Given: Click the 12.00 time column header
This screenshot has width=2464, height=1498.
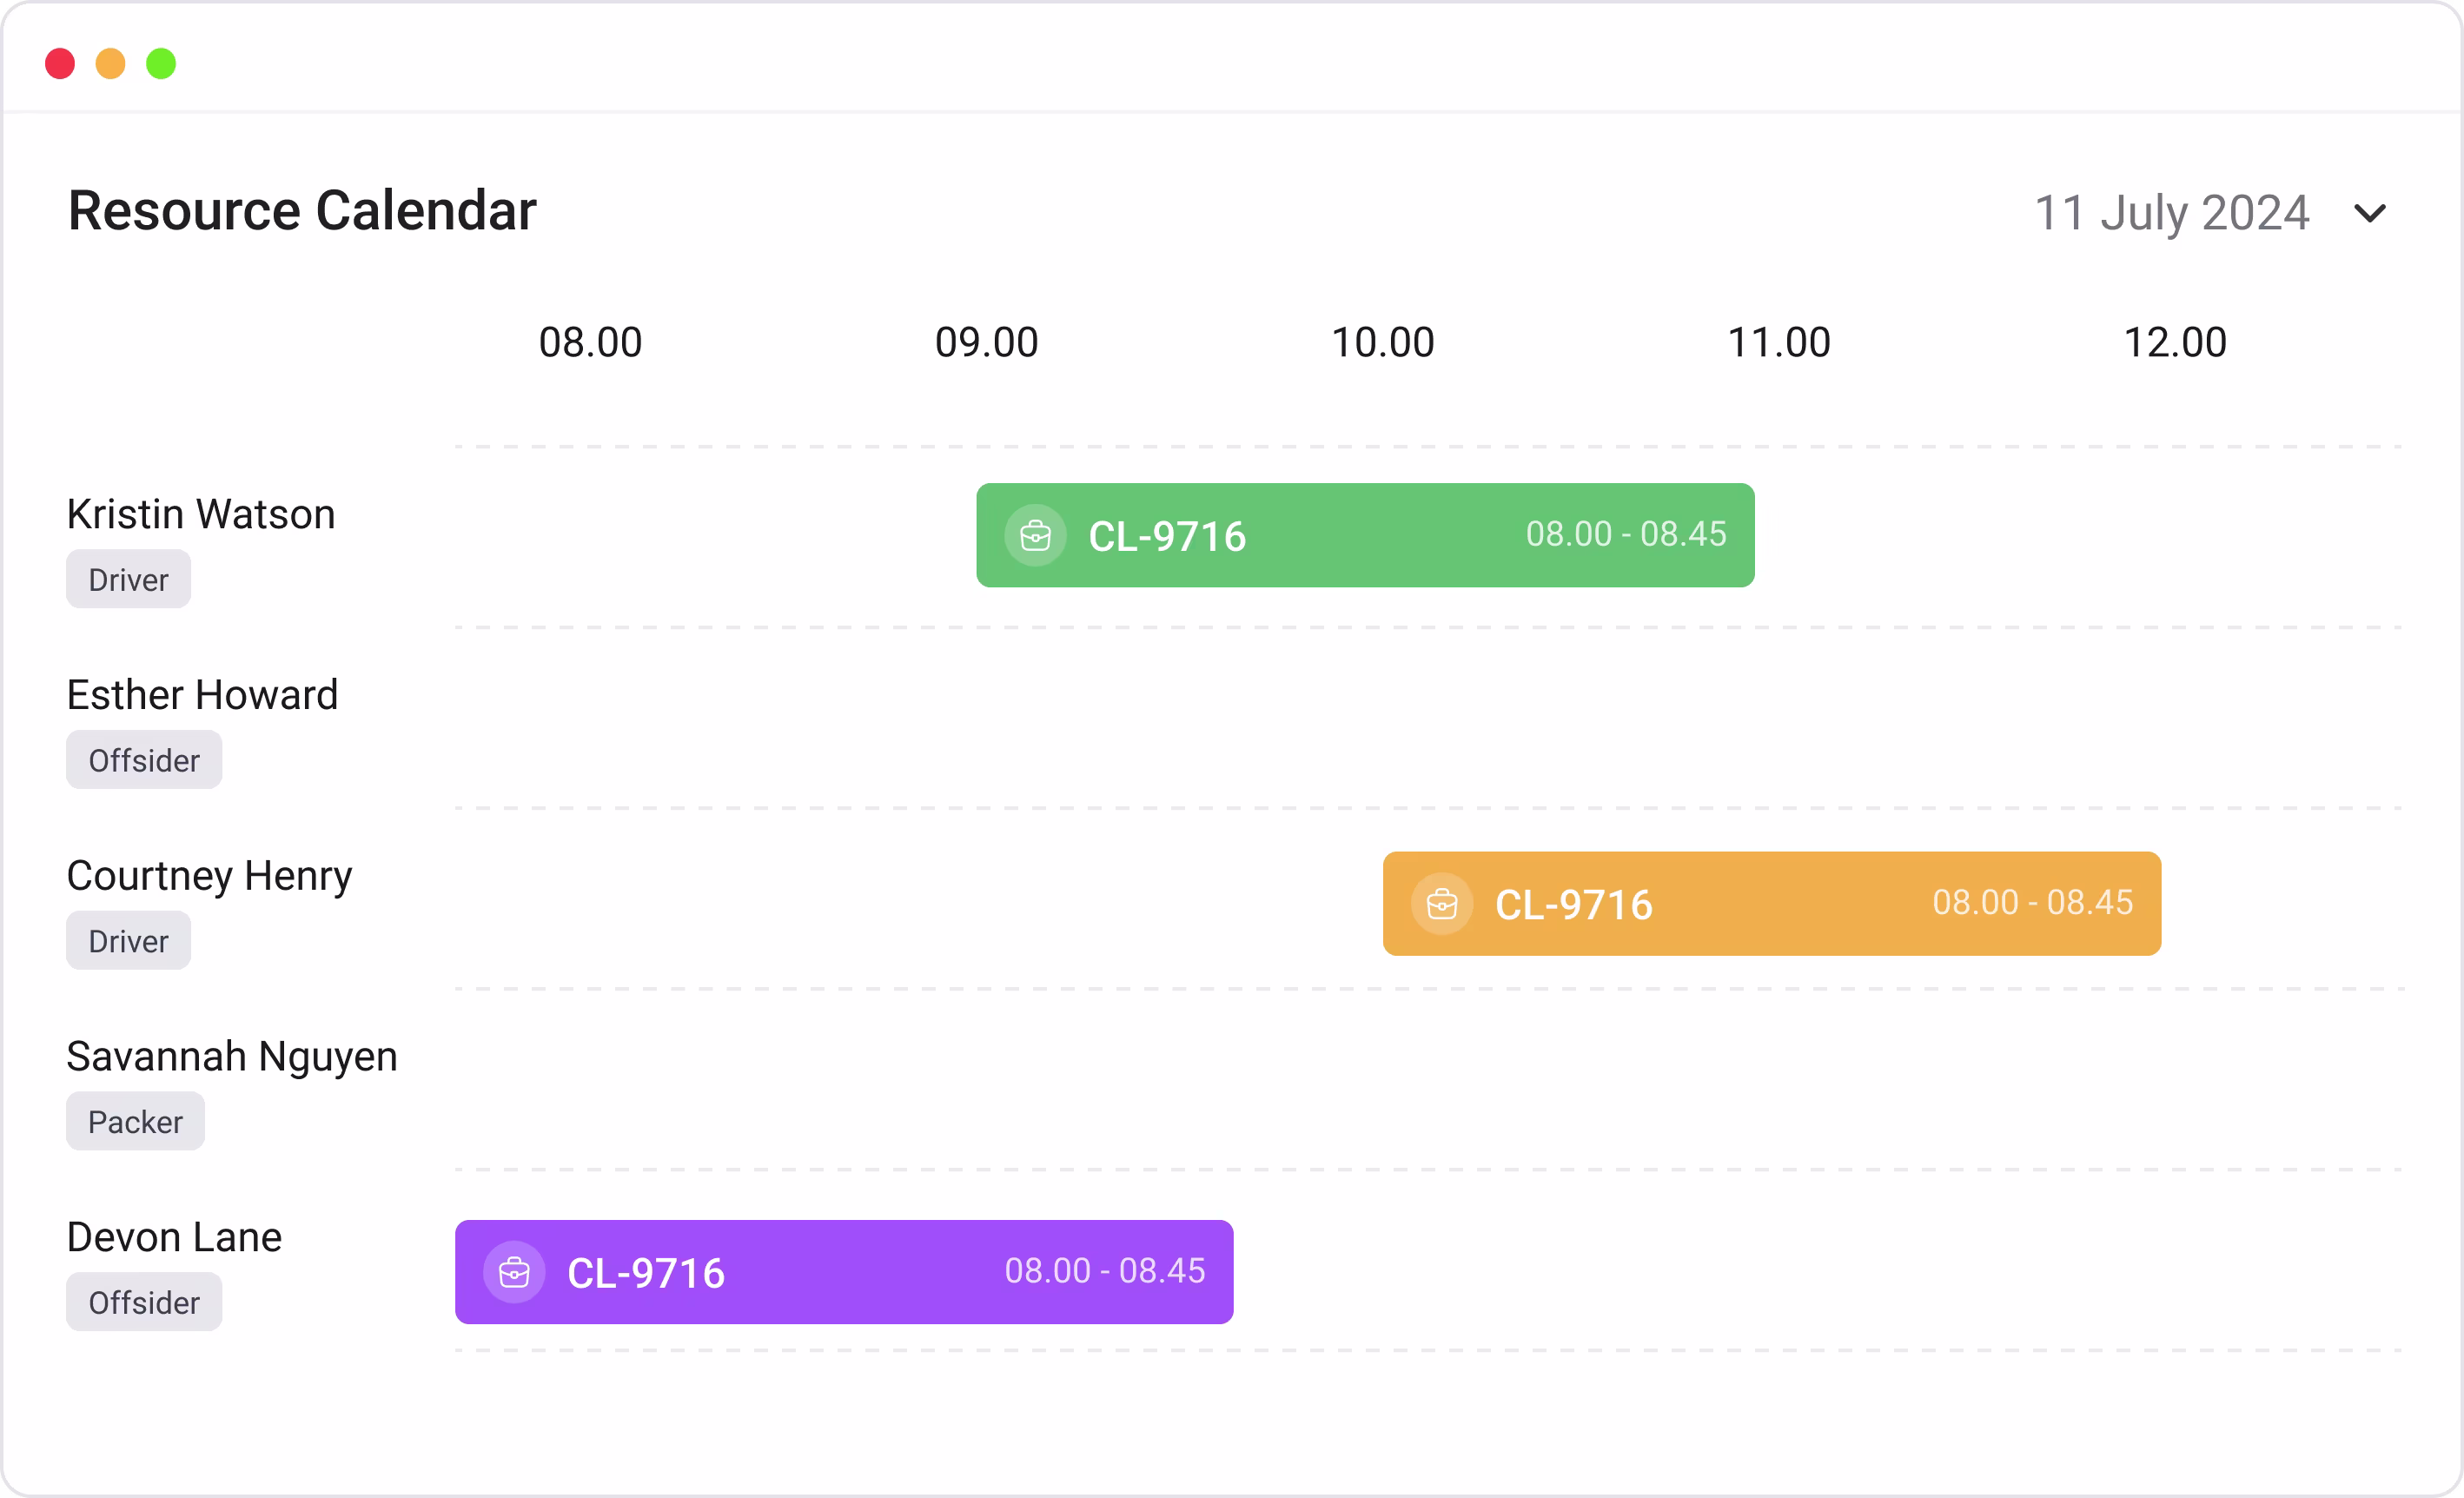Looking at the screenshot, I should 2174,343.
